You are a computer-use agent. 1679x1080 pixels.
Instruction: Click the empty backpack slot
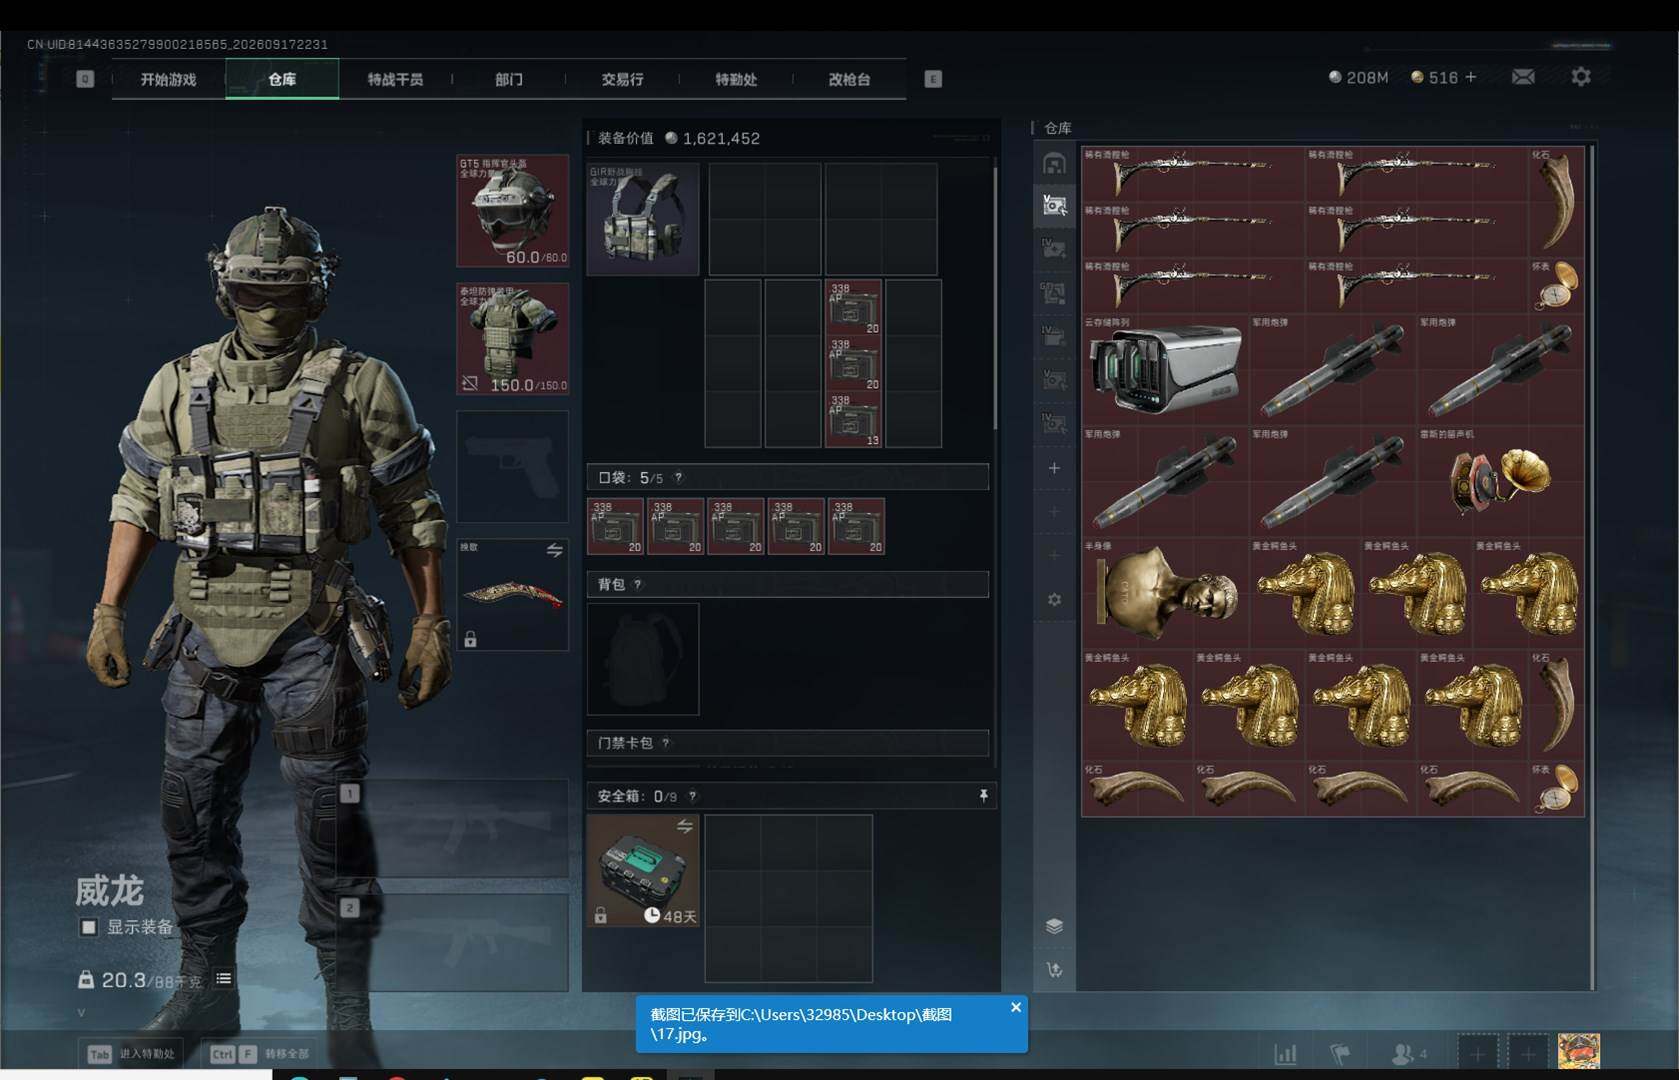coord(643,659)
